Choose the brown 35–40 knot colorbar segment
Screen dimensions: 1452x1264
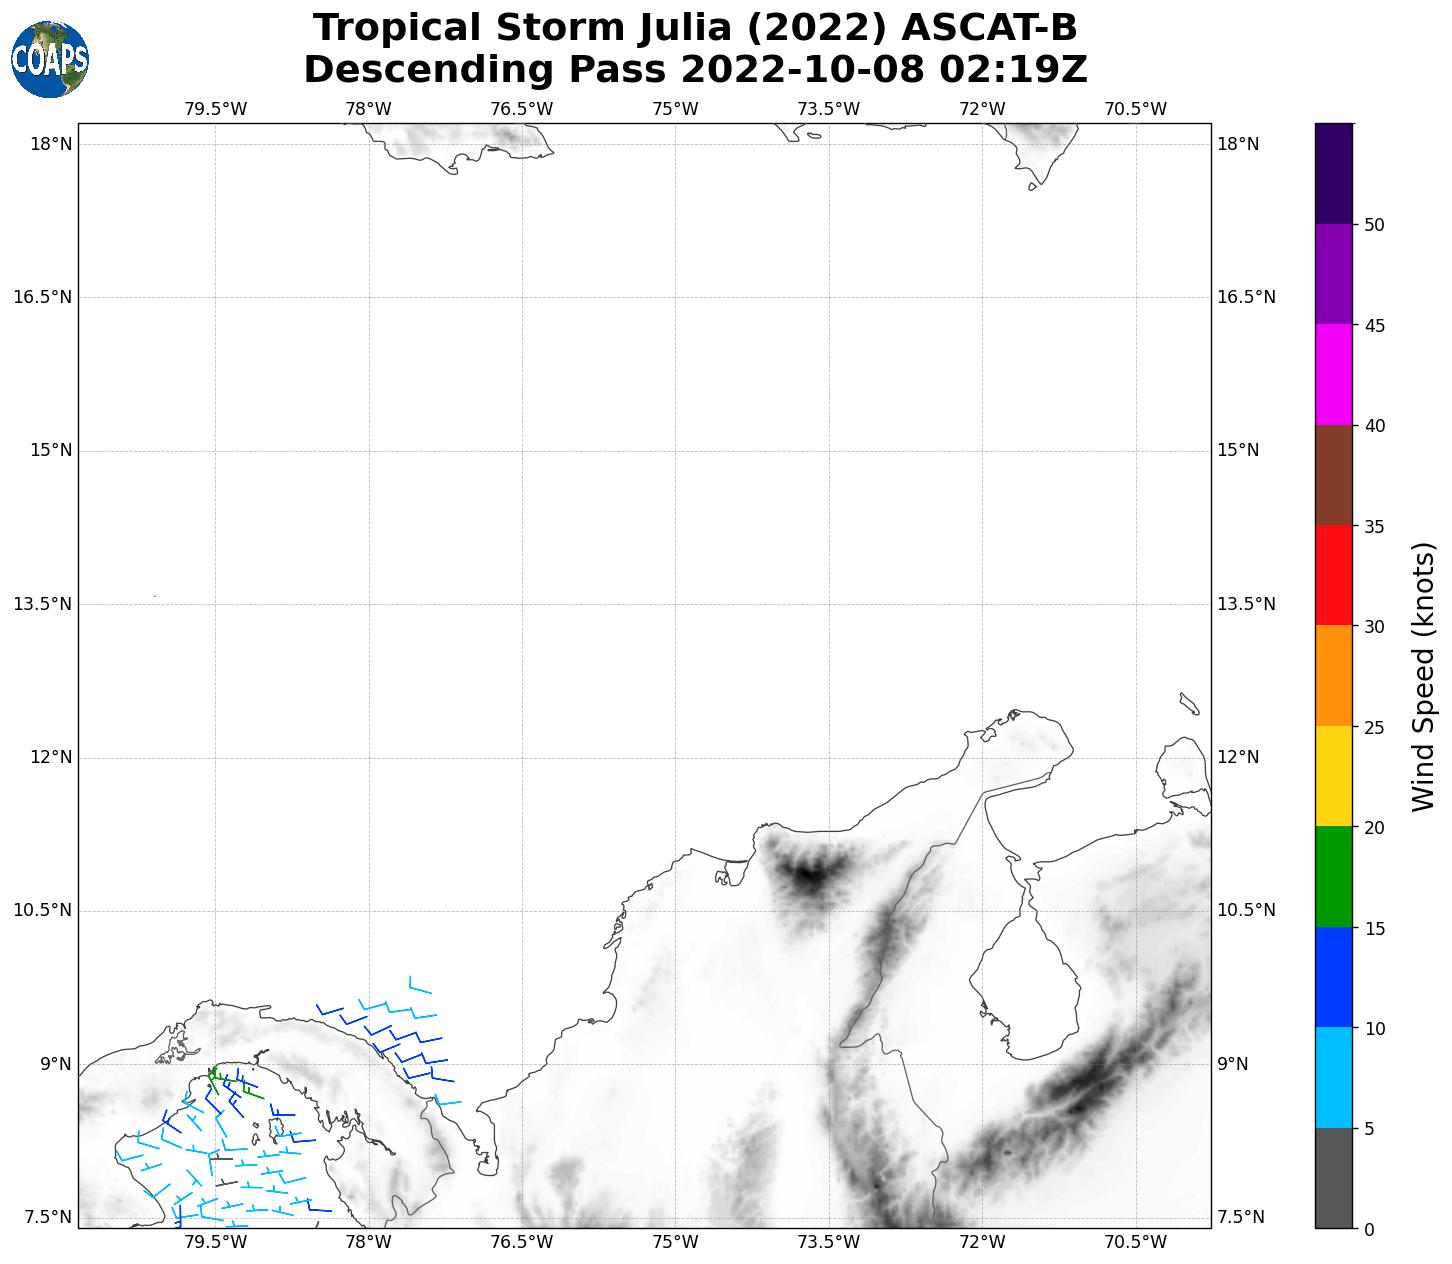click(x=1333, y=475)
